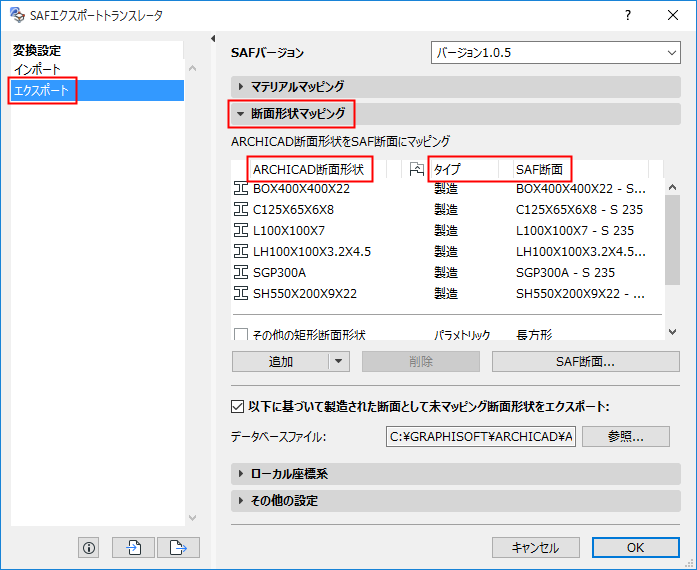The height and width of the screenshot is (570, 697).
Task: Click the import translator icon button
Action: point(133,547)
